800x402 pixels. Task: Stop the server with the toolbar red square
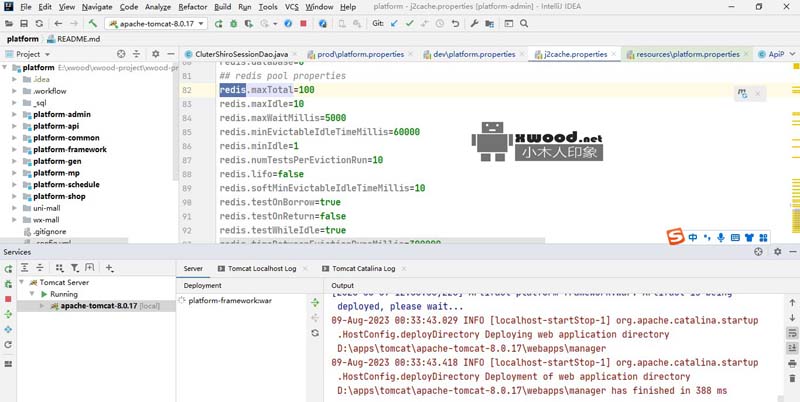point(304,23)
